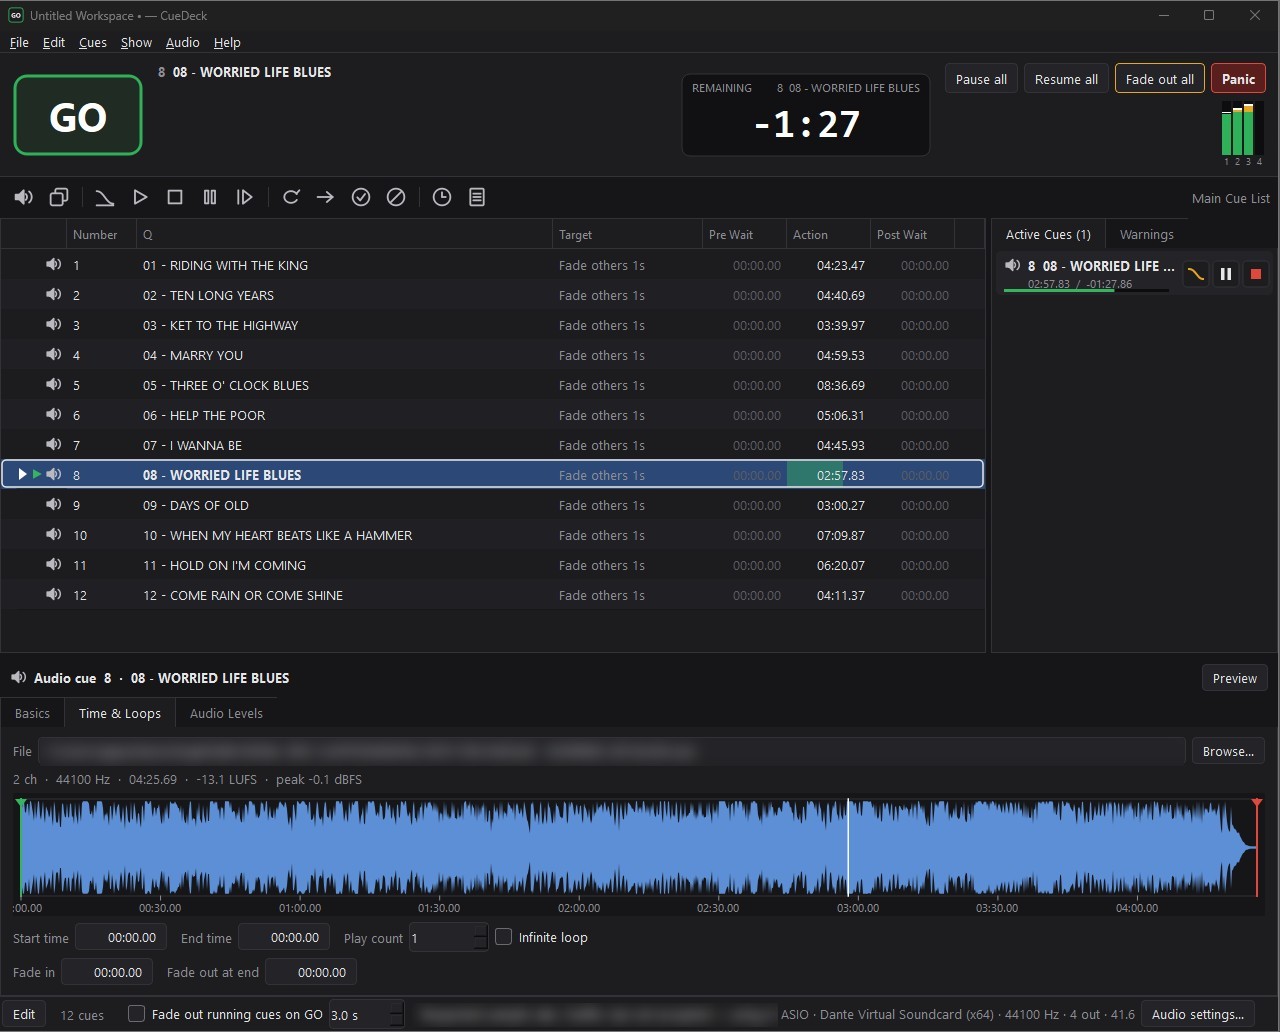Click the Pause all button
This screenshot has height=1032, width=1280.
(x=981, y=79)
